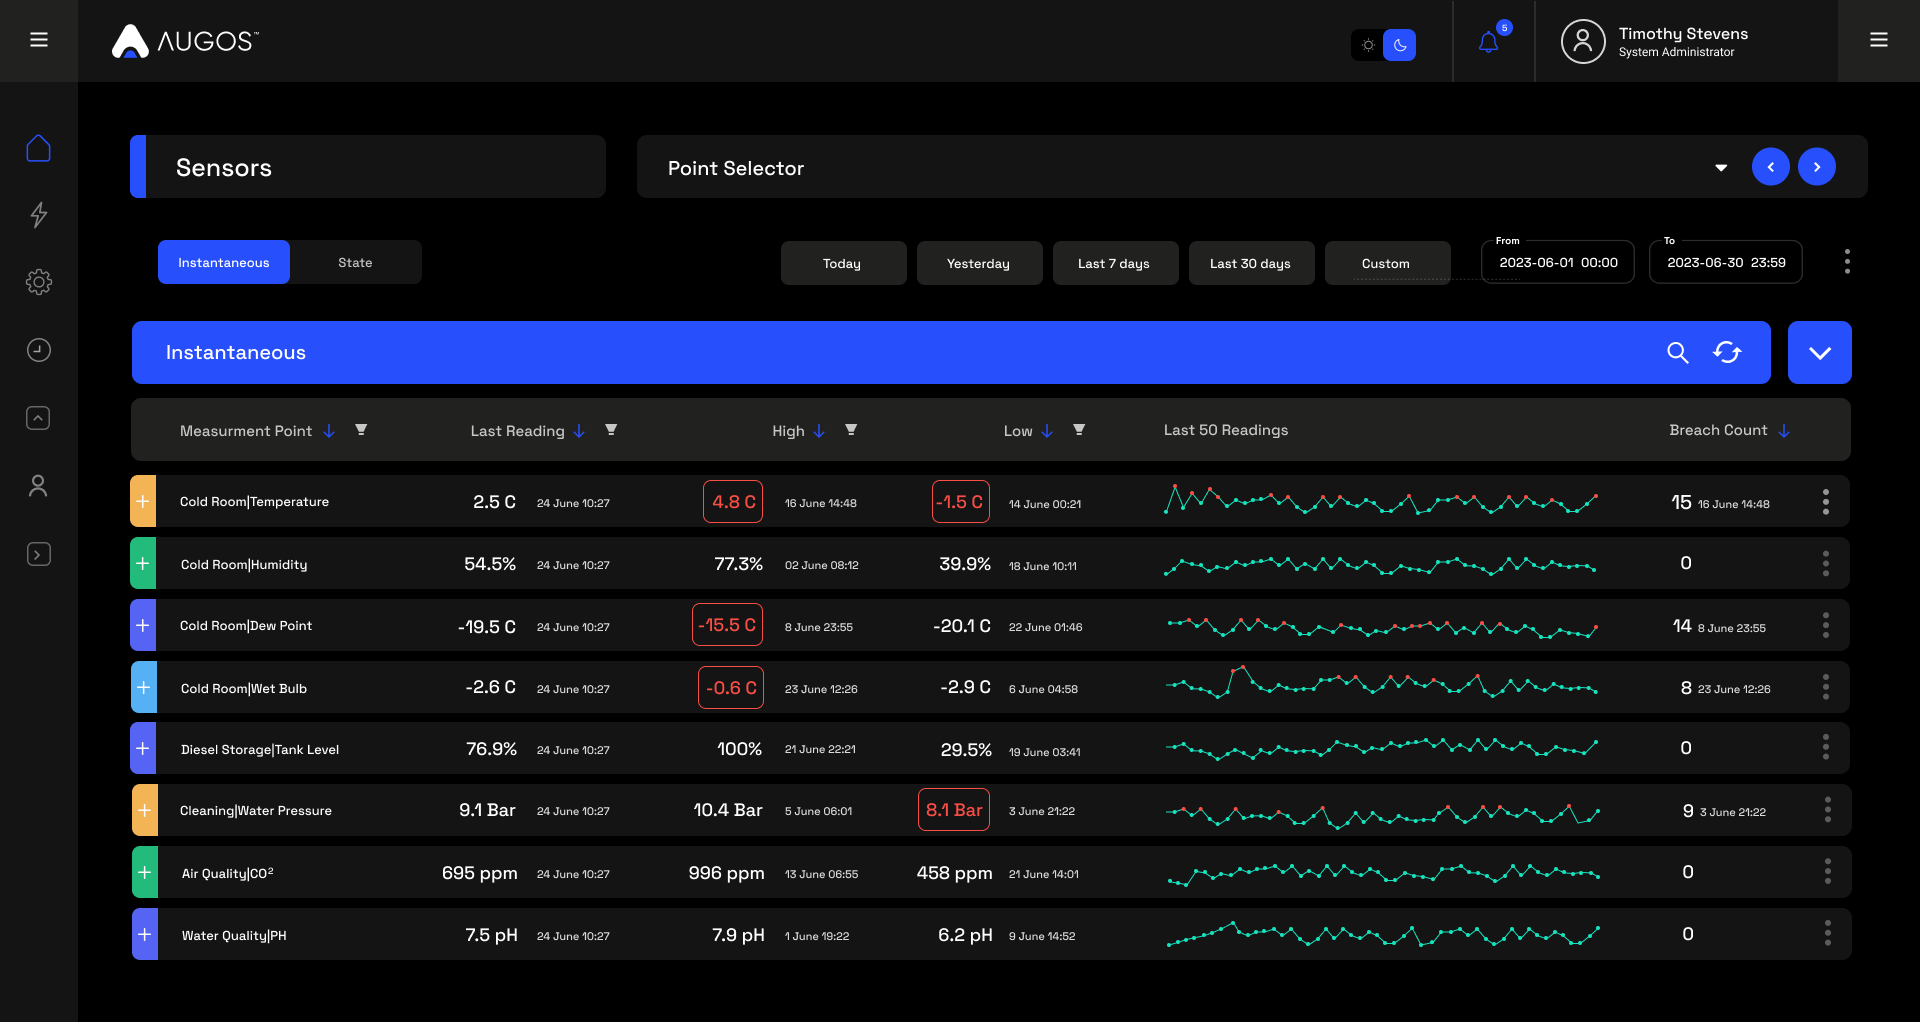Open the Point Selector dropdown
Viewport: 1920px width, 1022px height.
1721,167
